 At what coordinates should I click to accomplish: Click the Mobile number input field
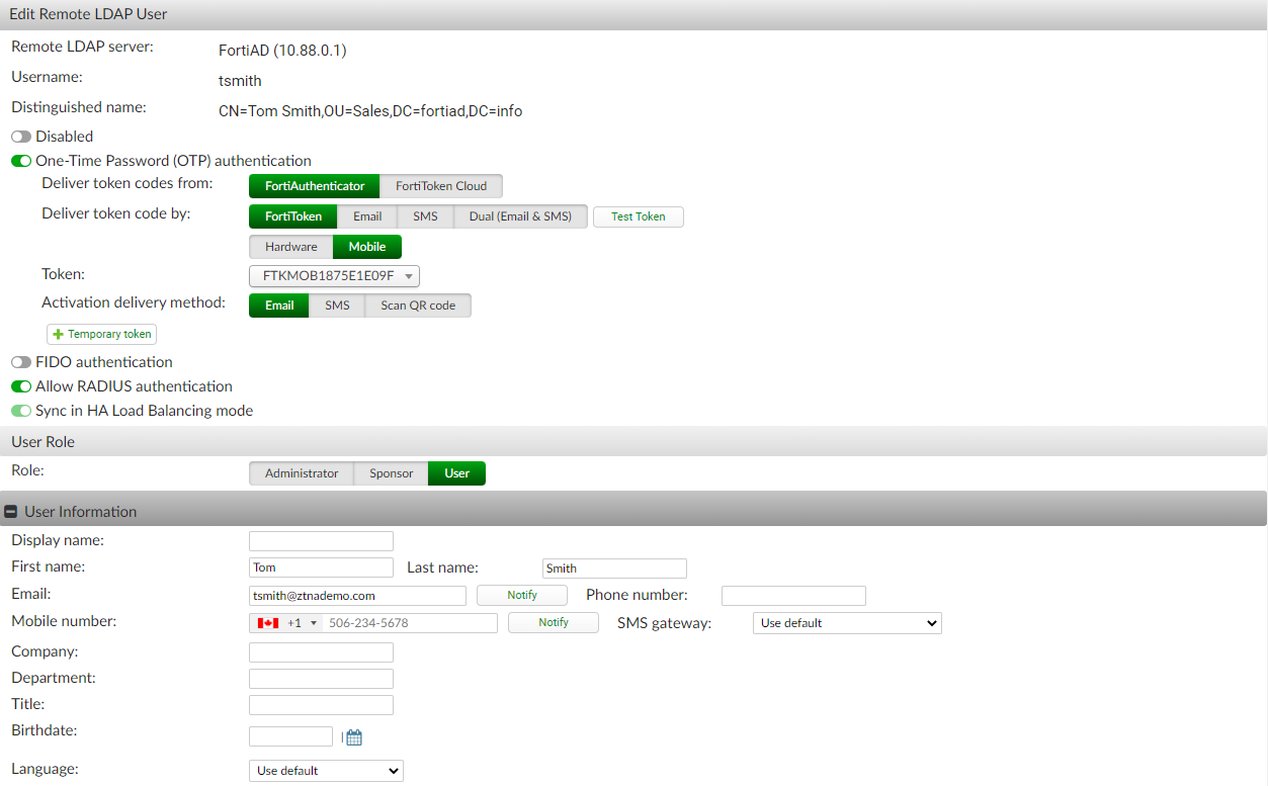pyautogui.click(x=410, y=623)
